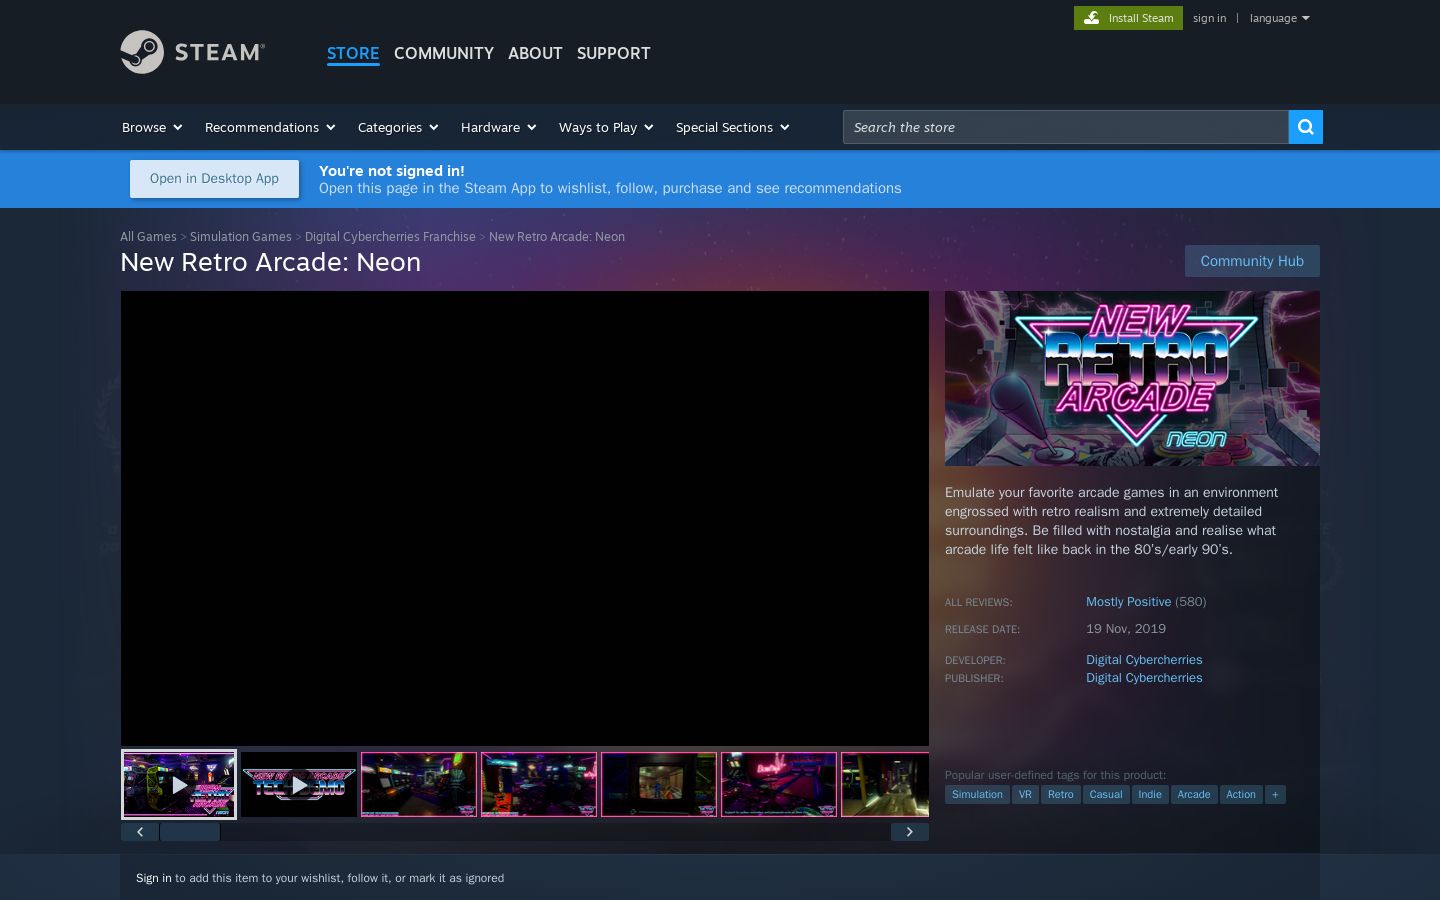Expand the Browse menu
1440x900 pixels.
[152, 127]
